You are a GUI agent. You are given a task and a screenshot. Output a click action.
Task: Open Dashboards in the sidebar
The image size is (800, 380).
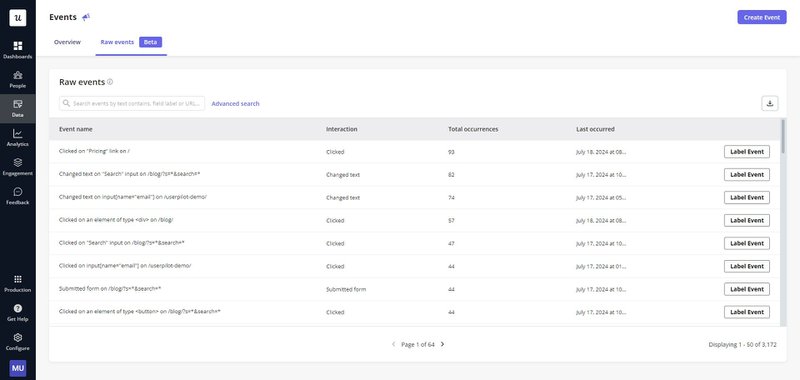tap(17, 50)
